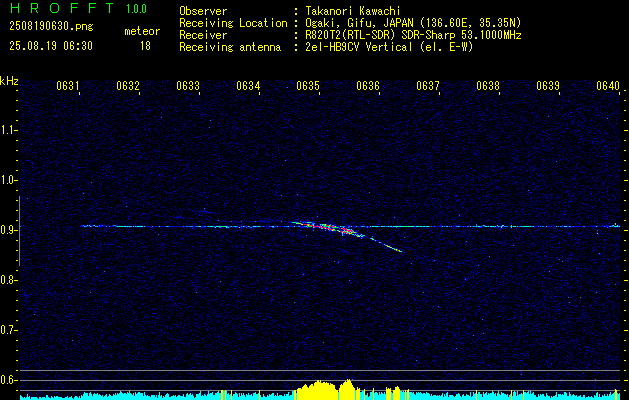
Task: Click the Observer label
Action: [203, 11]
